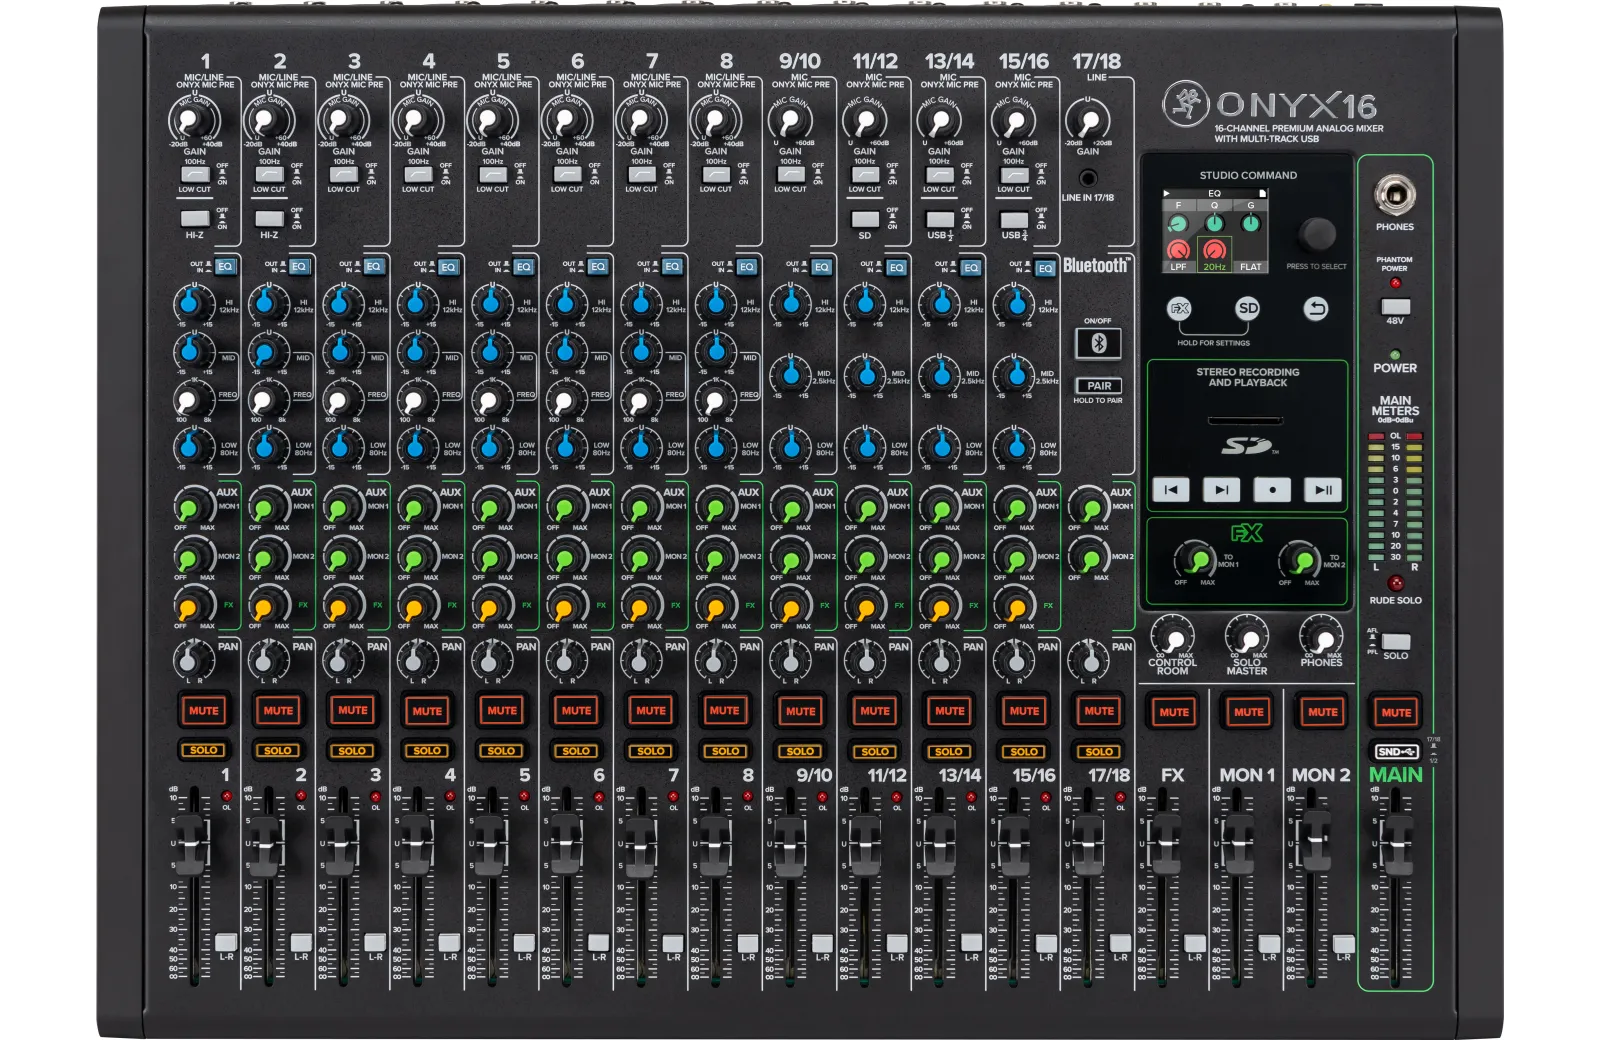Toggle the Bluetooth on/off button
Image resolution: width=1600 pixels, height=1040 pixels.
[1098, 344]
